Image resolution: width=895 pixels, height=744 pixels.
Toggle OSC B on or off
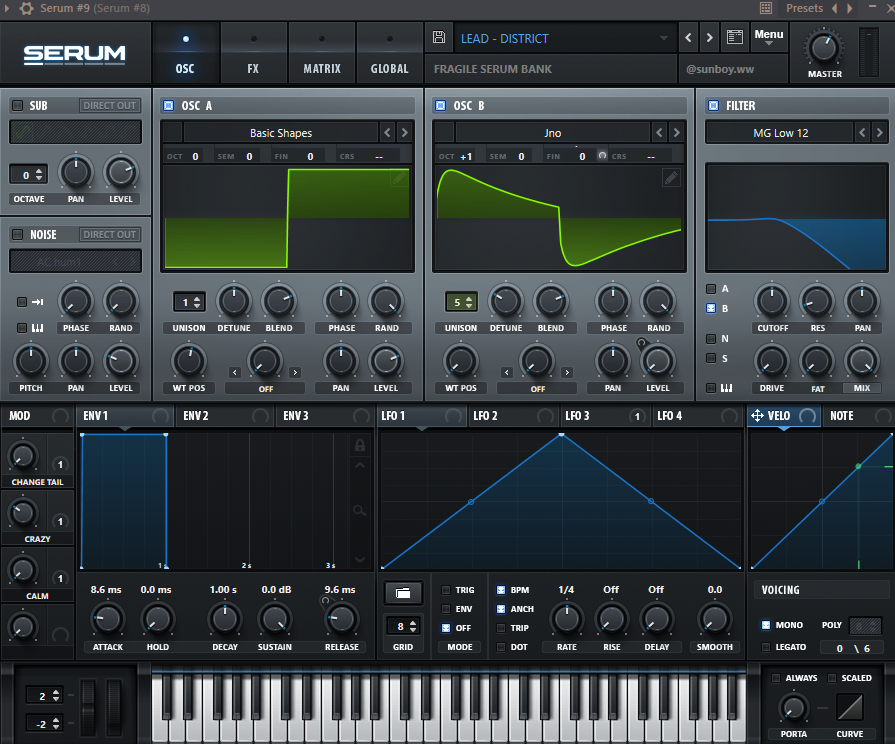point(441,105)
